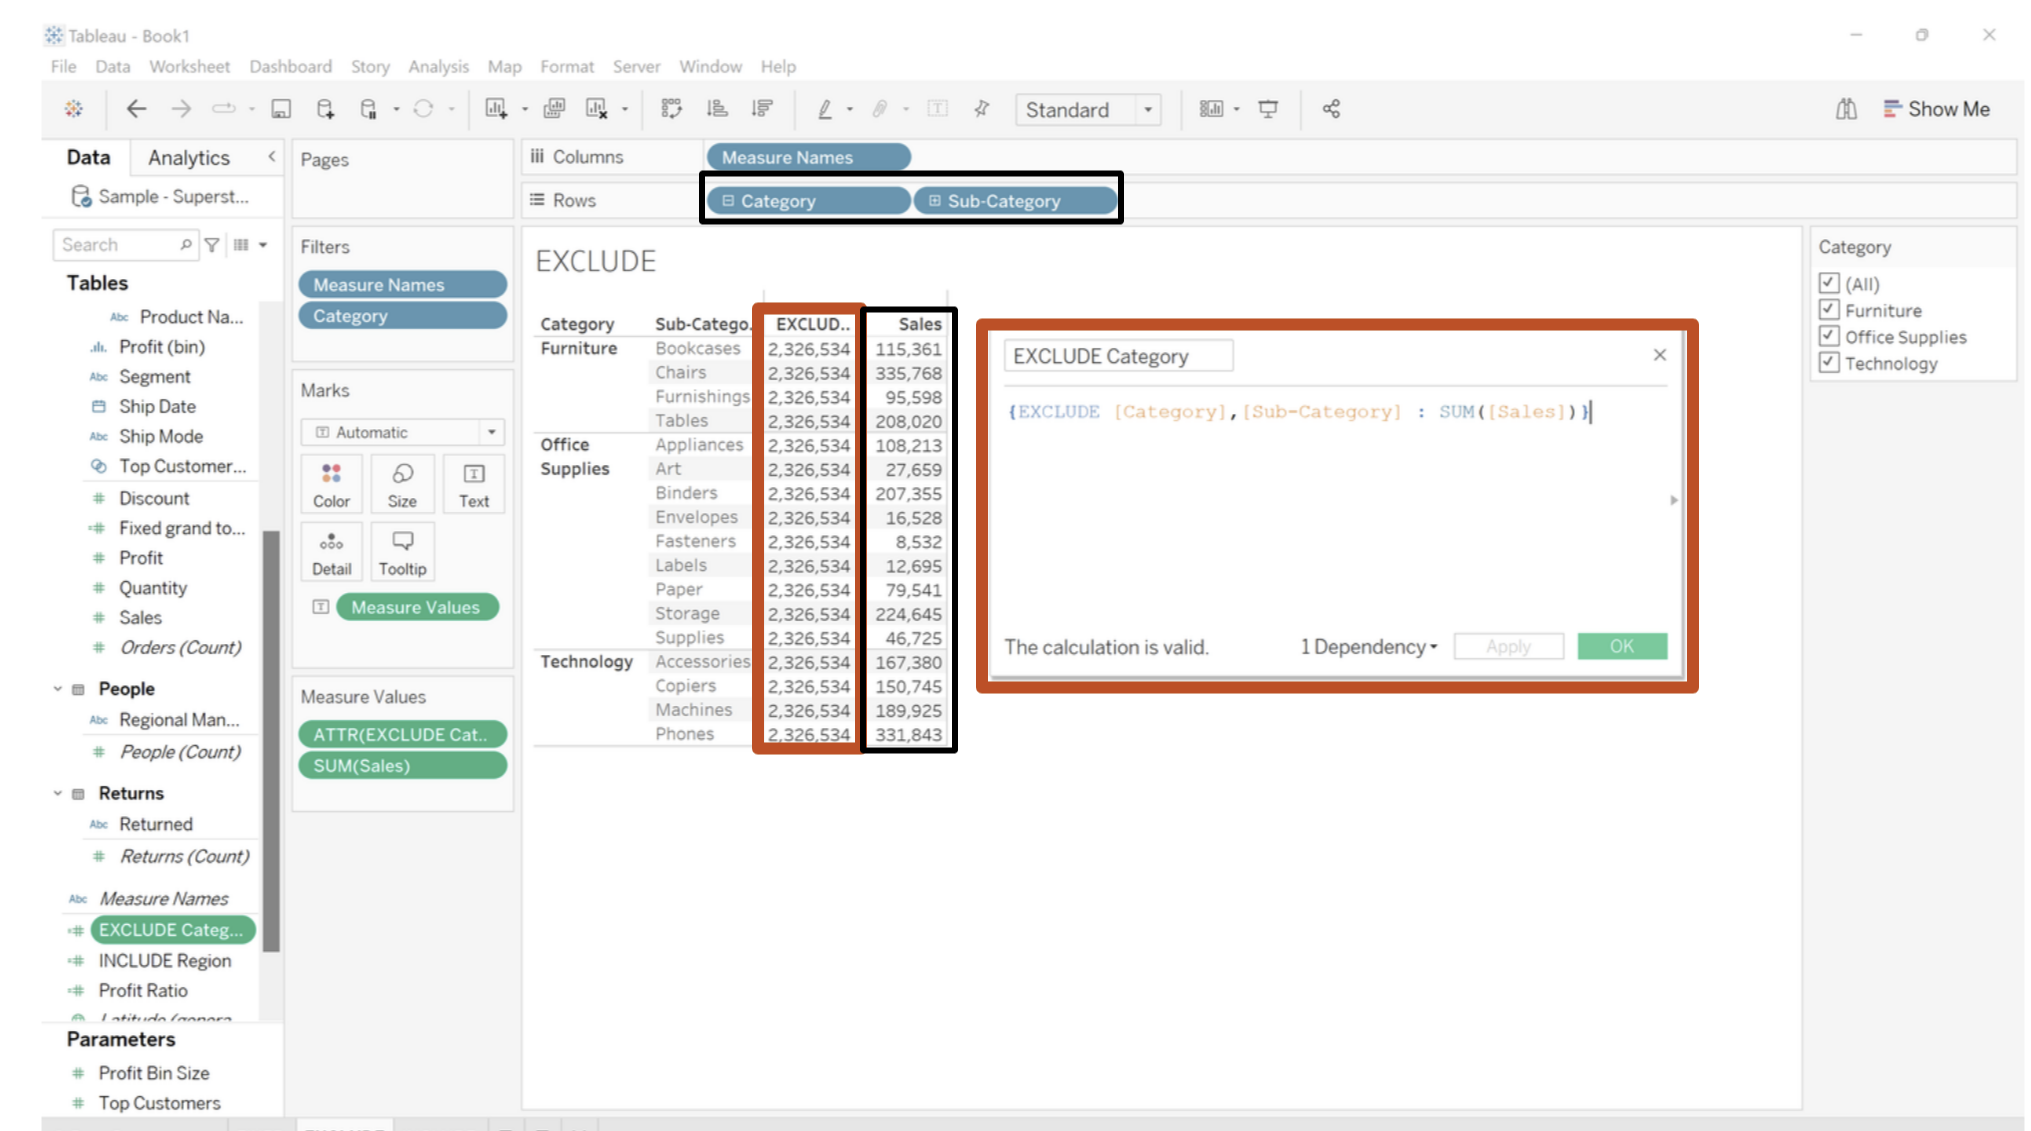This screenshot has height=1131, width=2031.
Task: Open the Analysis menu
Action: (438, 66)
